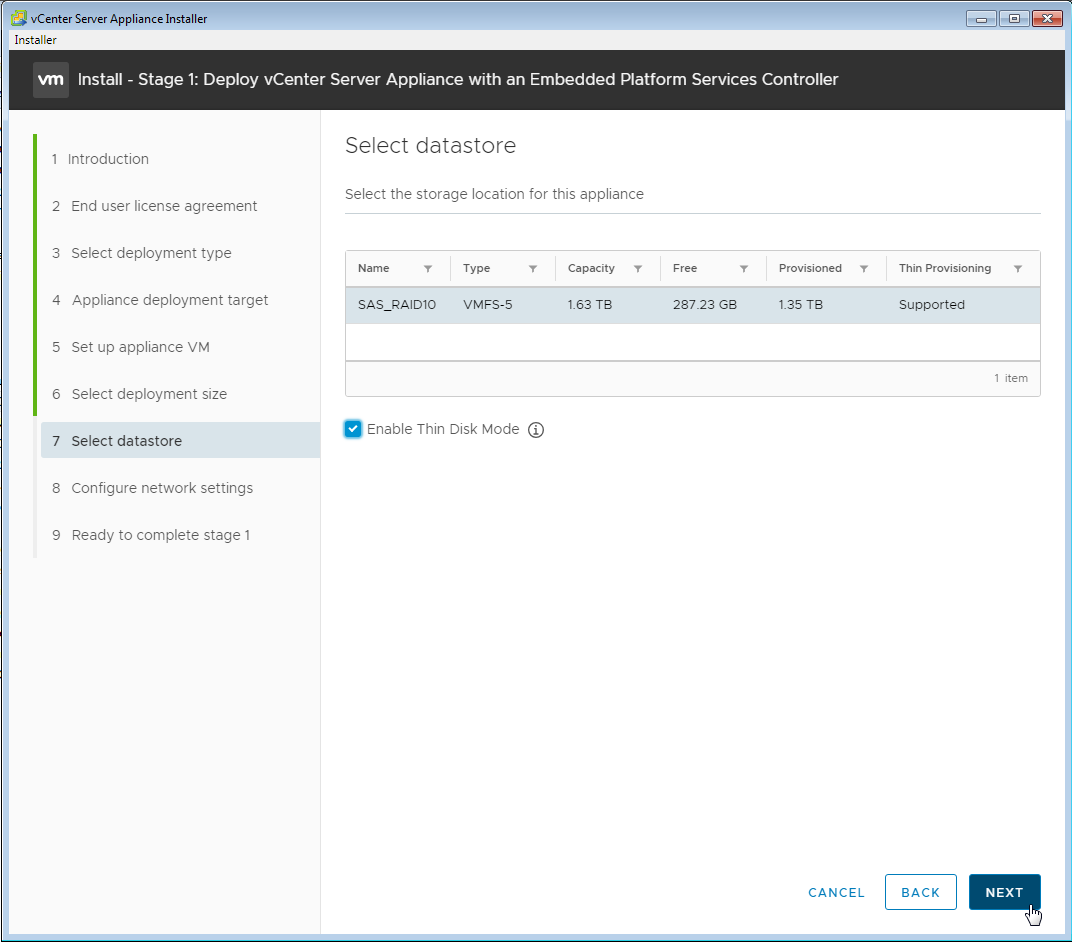Screen dimensions: 1072x942
Task: Open the Free column filter
Action: tap(743, 269)
